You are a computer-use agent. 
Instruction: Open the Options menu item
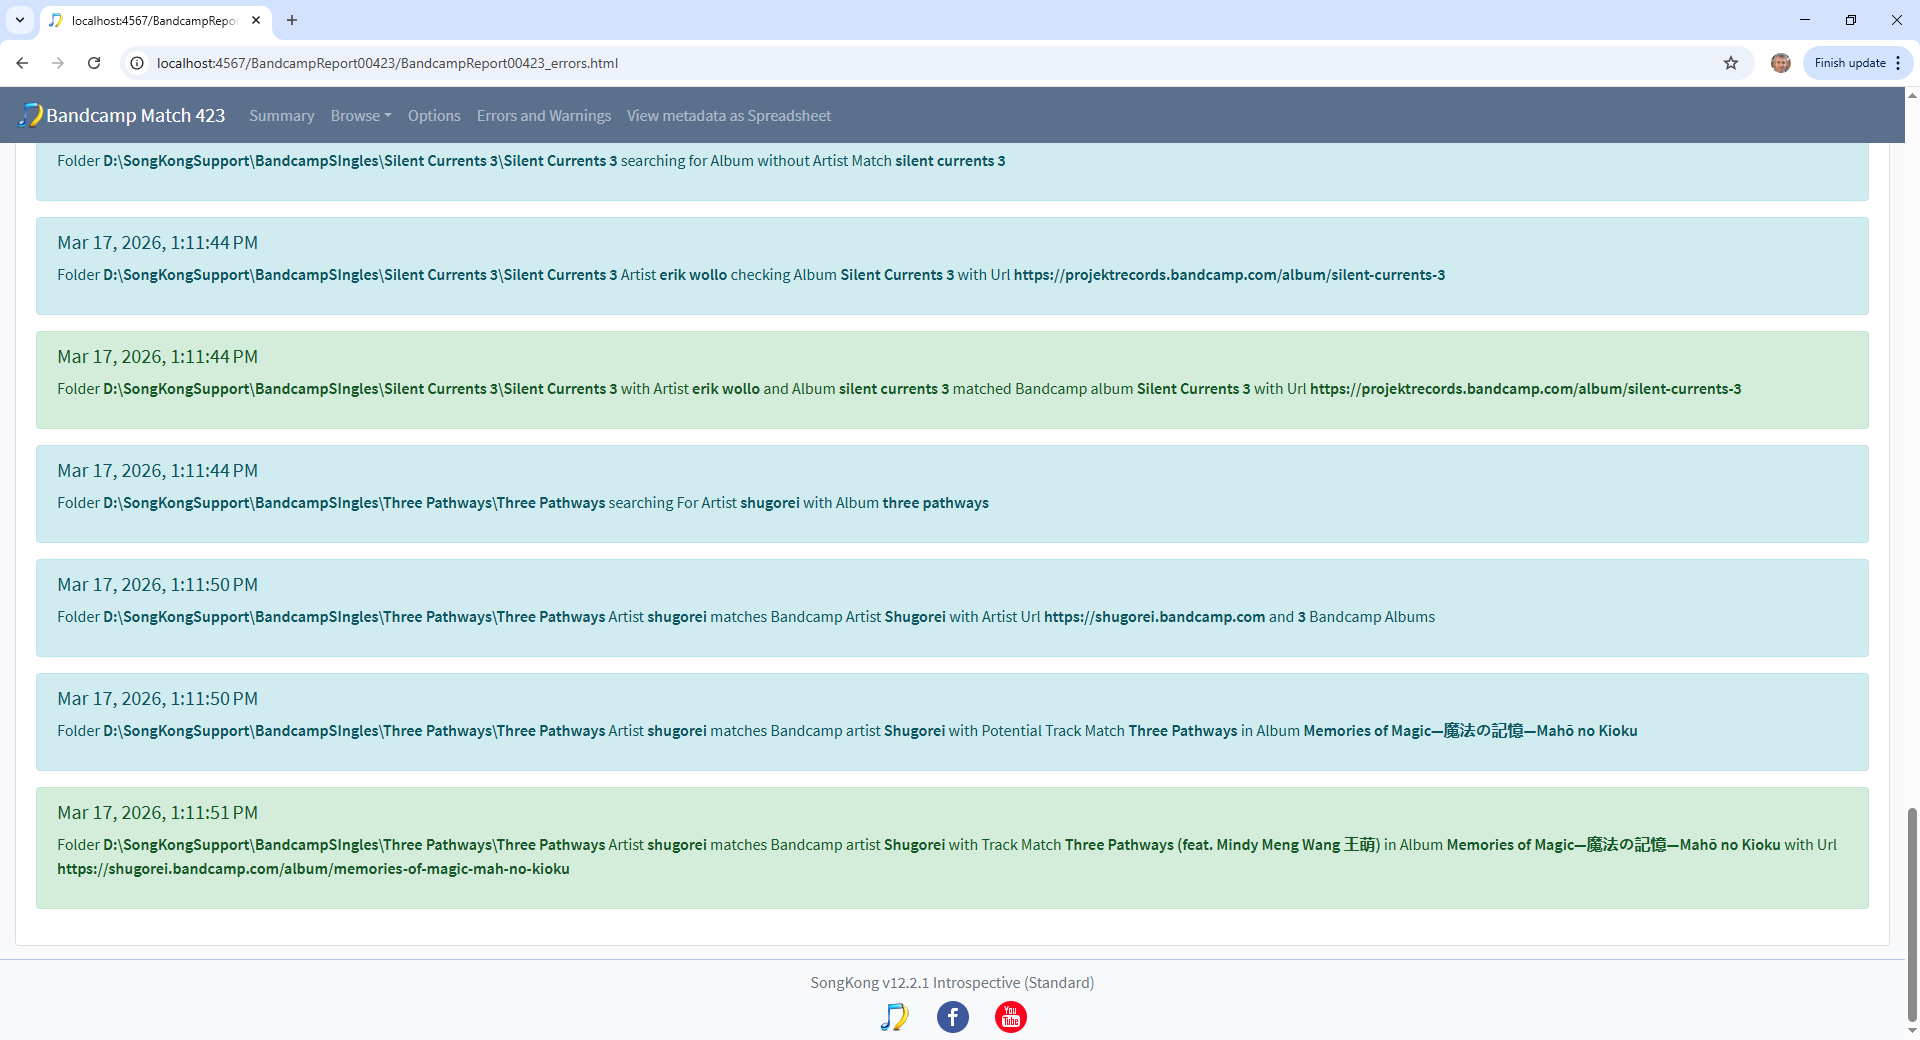tap(434, 116)
